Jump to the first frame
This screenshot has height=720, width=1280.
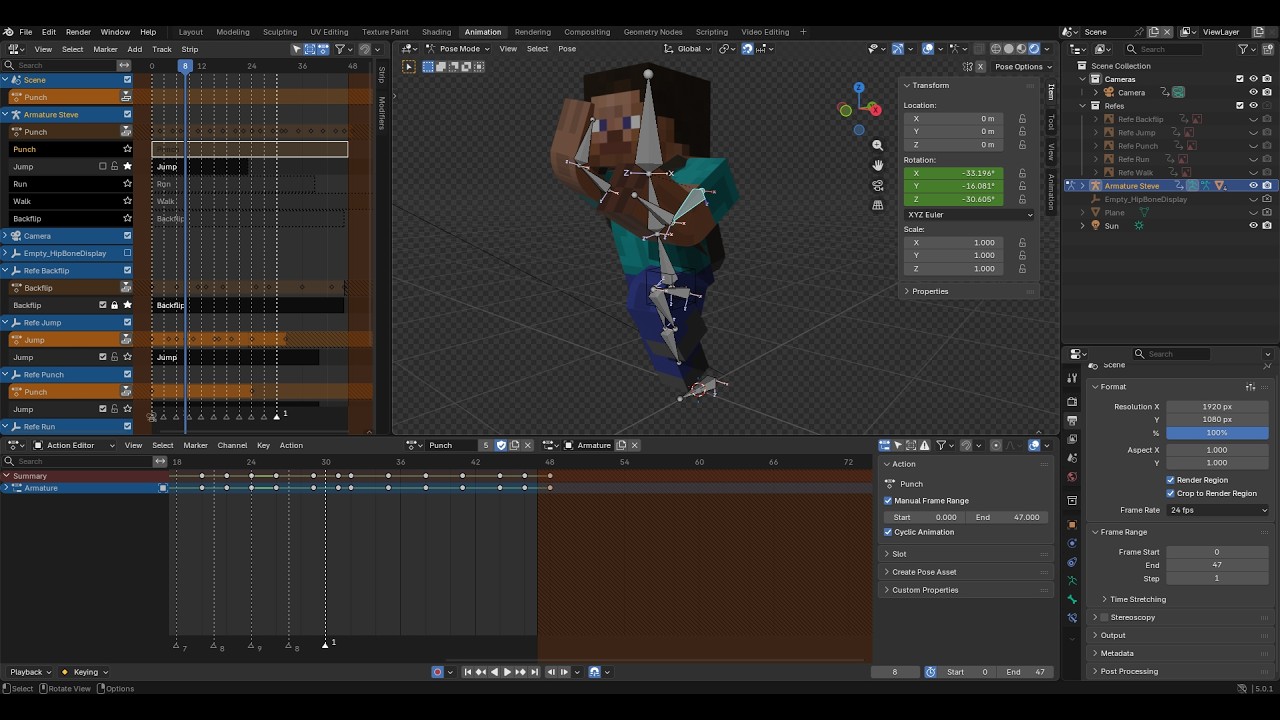click(x=467, y=672)
